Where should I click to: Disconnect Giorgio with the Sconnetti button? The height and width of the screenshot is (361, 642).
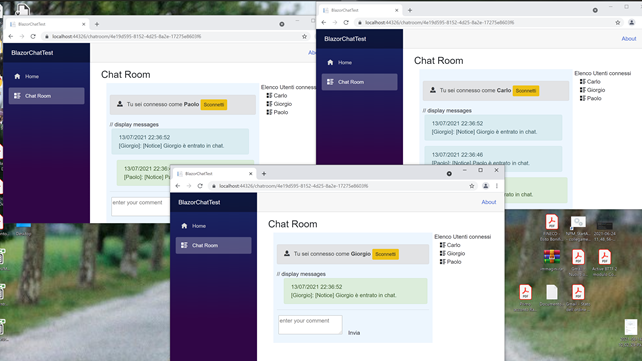(x=385, y=254)
